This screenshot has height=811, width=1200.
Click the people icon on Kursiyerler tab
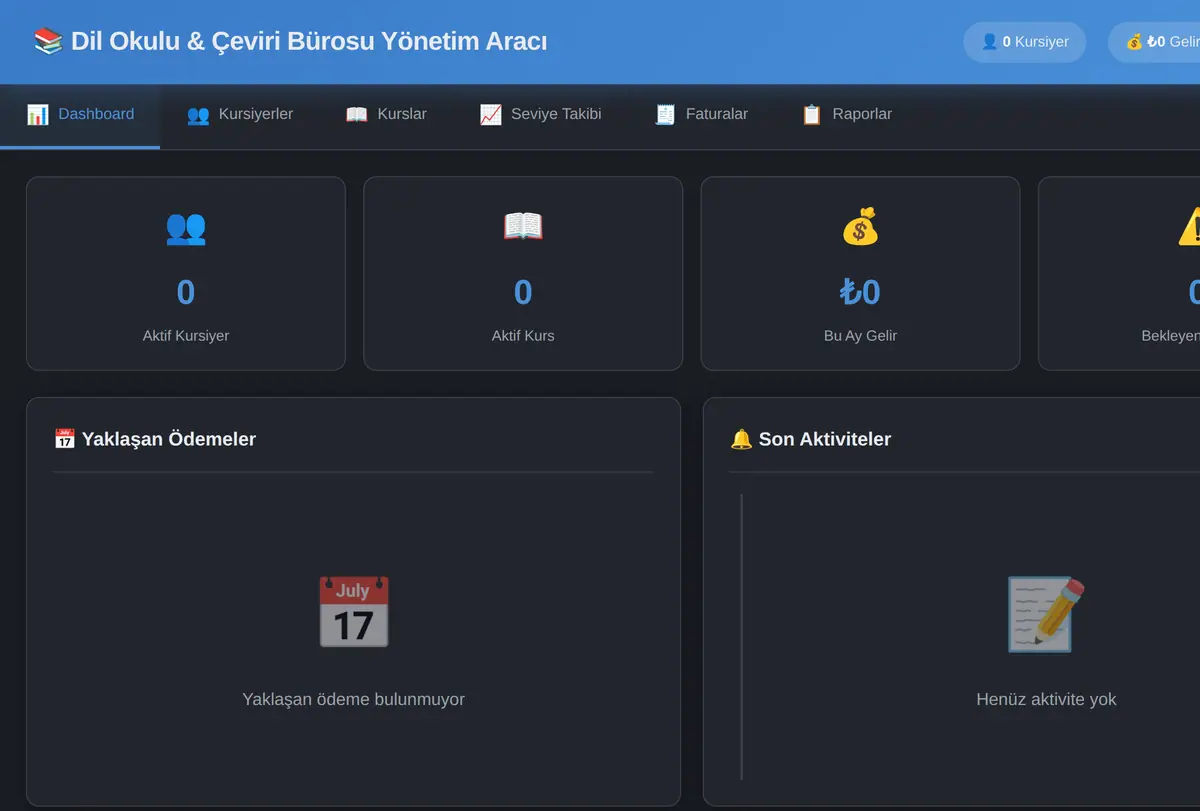pos(198,115)
